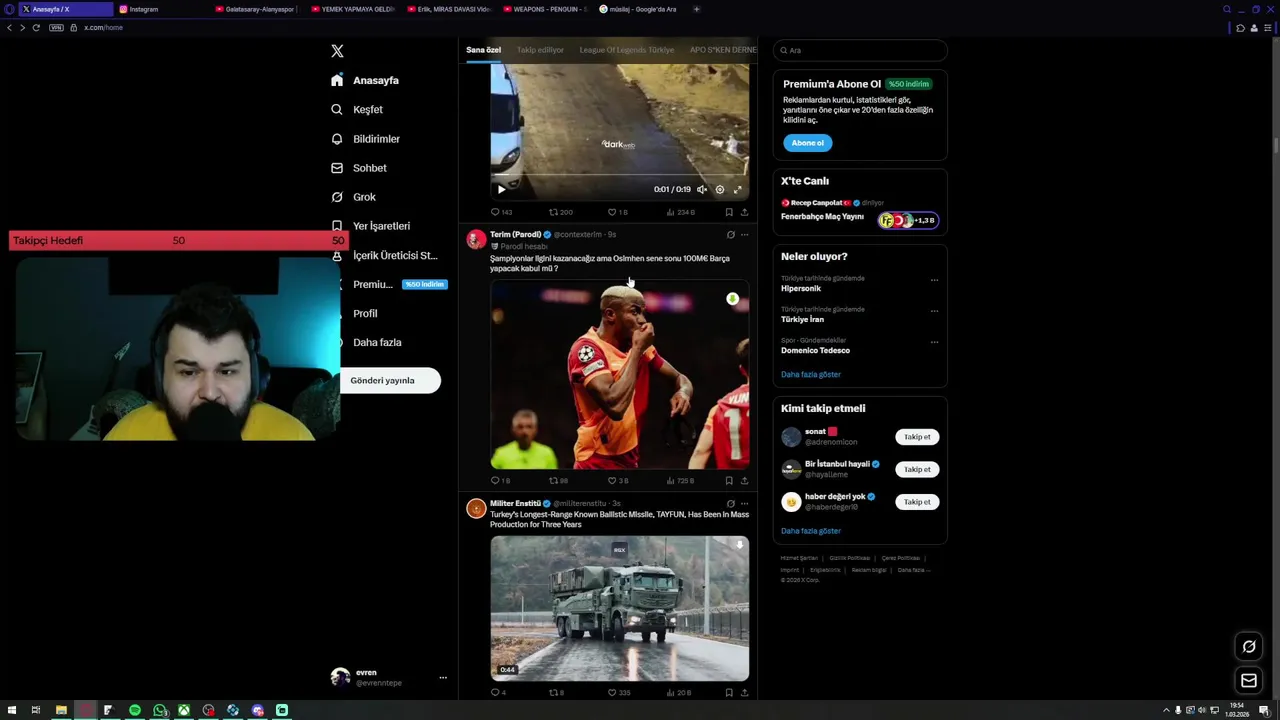The image size is (1280, 720).
Task: Open a new browser tab with plus
Action: (x=697, y=9)
